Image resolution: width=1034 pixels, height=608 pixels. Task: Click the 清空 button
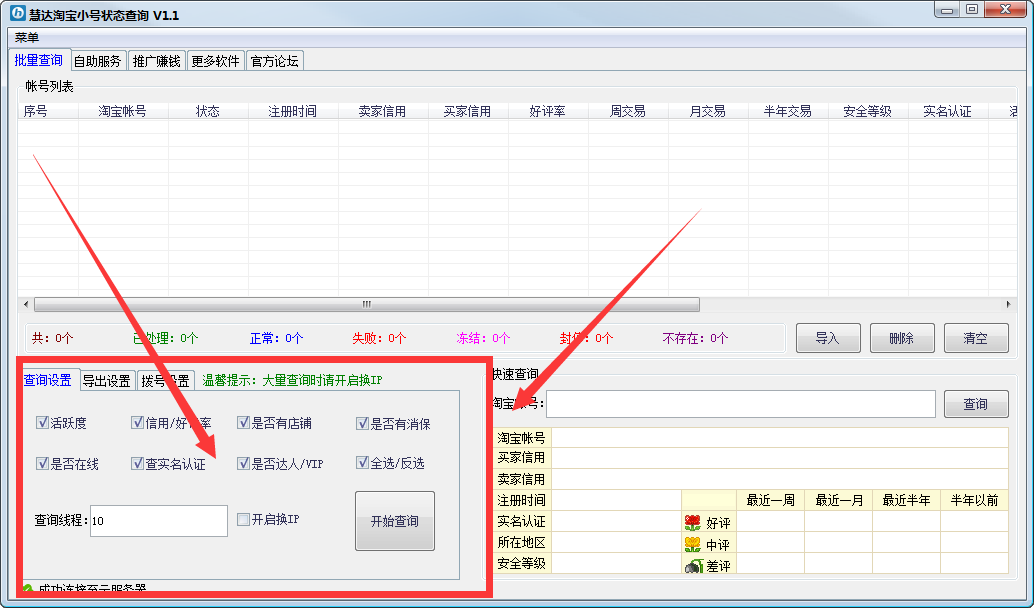[x=975, y=338]
